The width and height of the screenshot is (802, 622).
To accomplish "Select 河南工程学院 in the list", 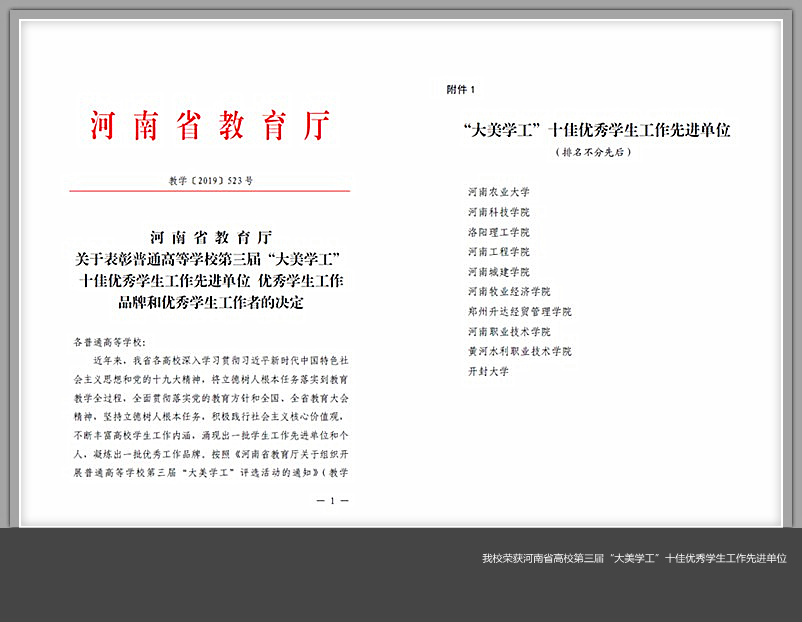I will tap(499, 252).
